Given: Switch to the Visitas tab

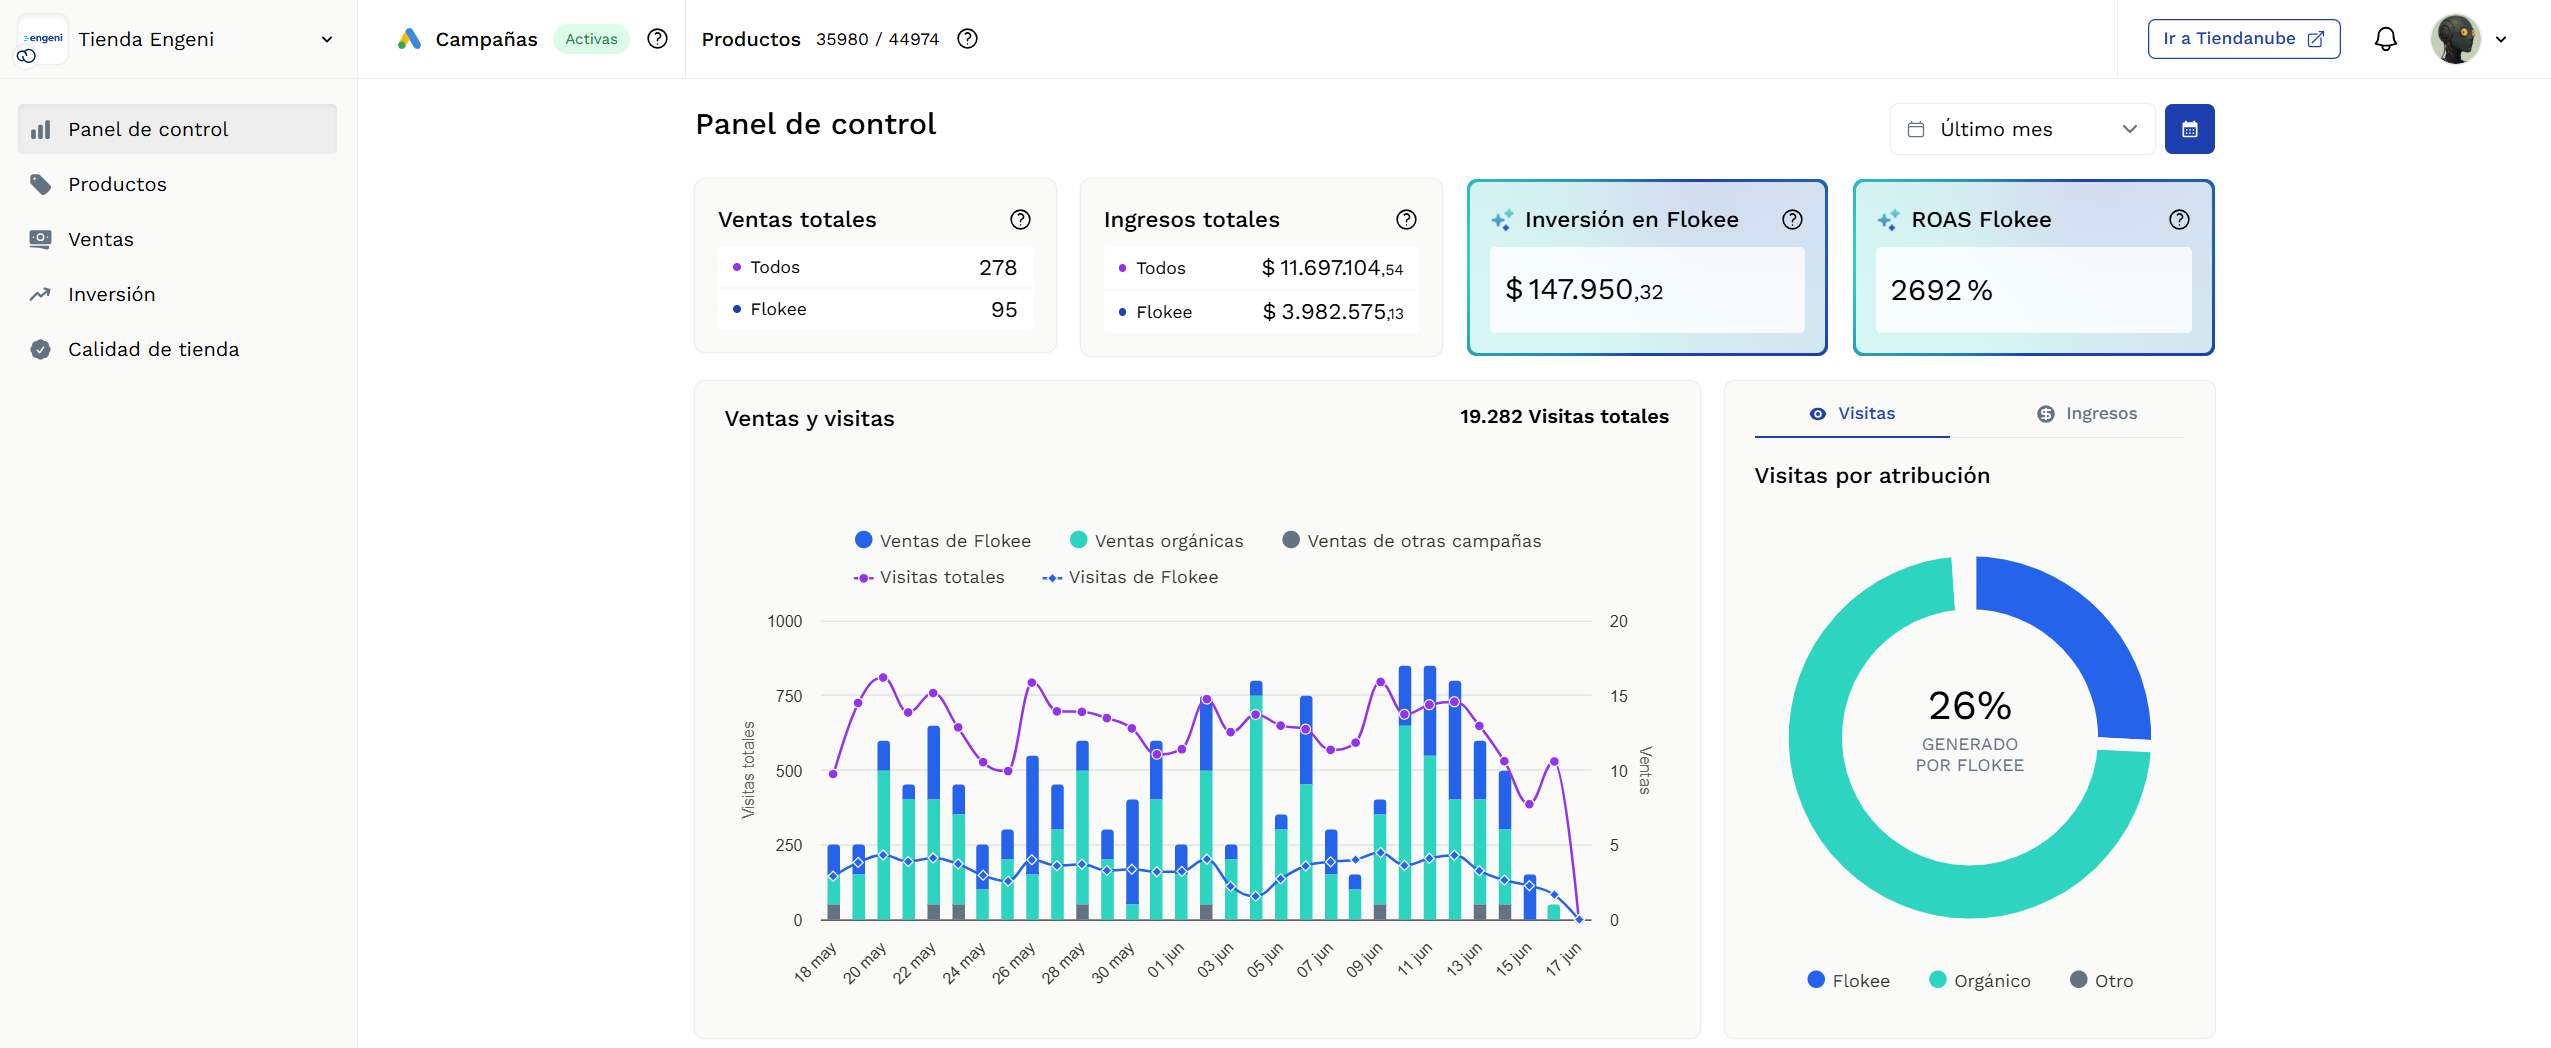Looking at the screenshot, I should tap(1852, 414).
